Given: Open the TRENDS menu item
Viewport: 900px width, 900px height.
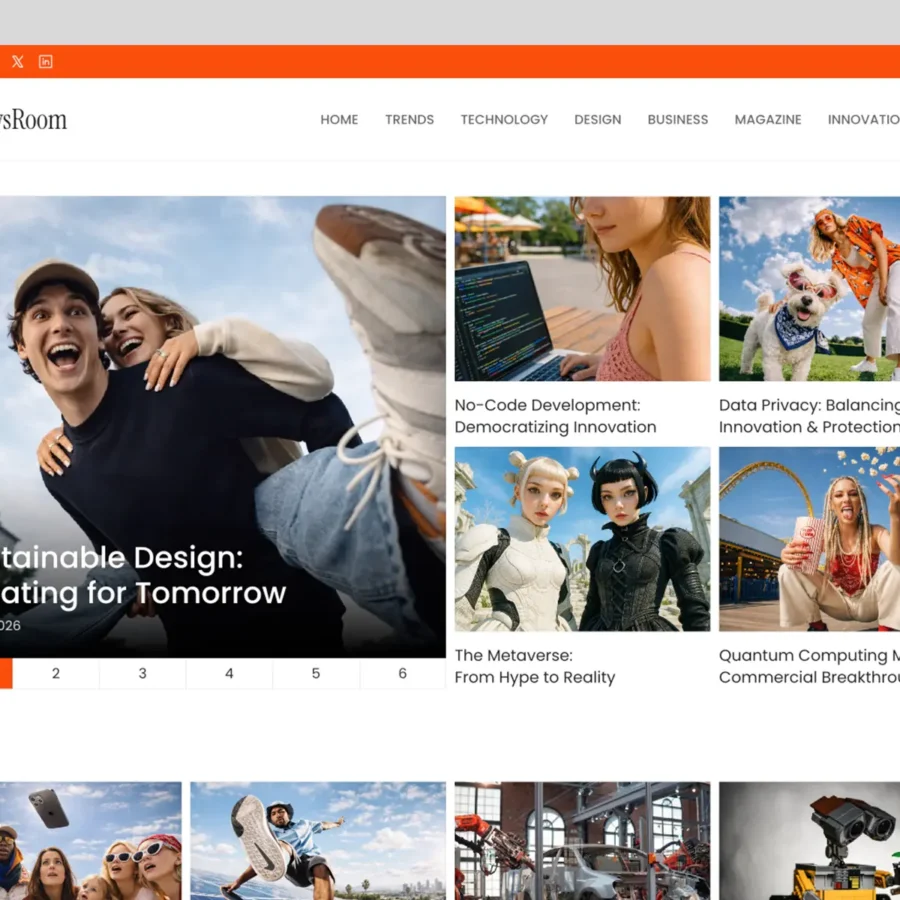Looking at the screenshot, I should [409, 119].
